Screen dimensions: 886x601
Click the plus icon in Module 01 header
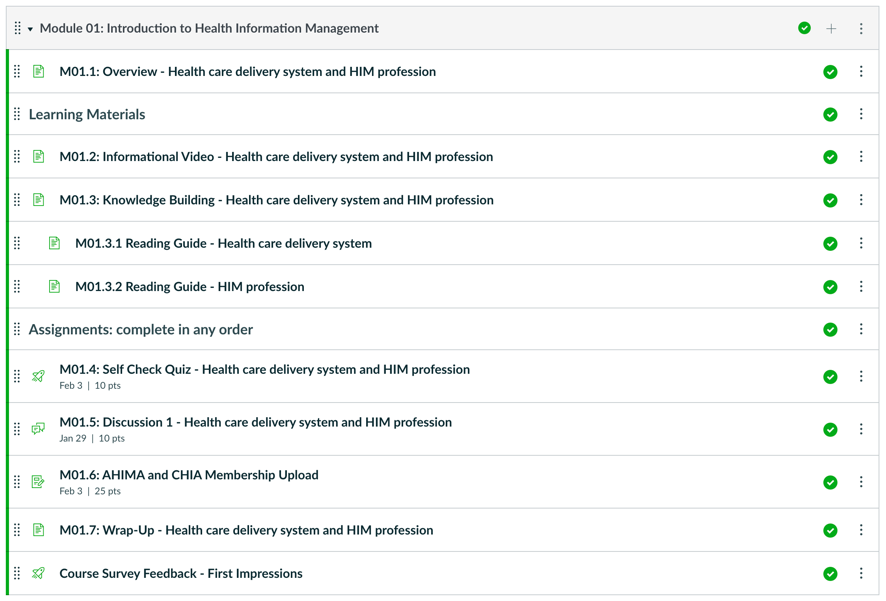pyautogui.click(x=831, y=29)
